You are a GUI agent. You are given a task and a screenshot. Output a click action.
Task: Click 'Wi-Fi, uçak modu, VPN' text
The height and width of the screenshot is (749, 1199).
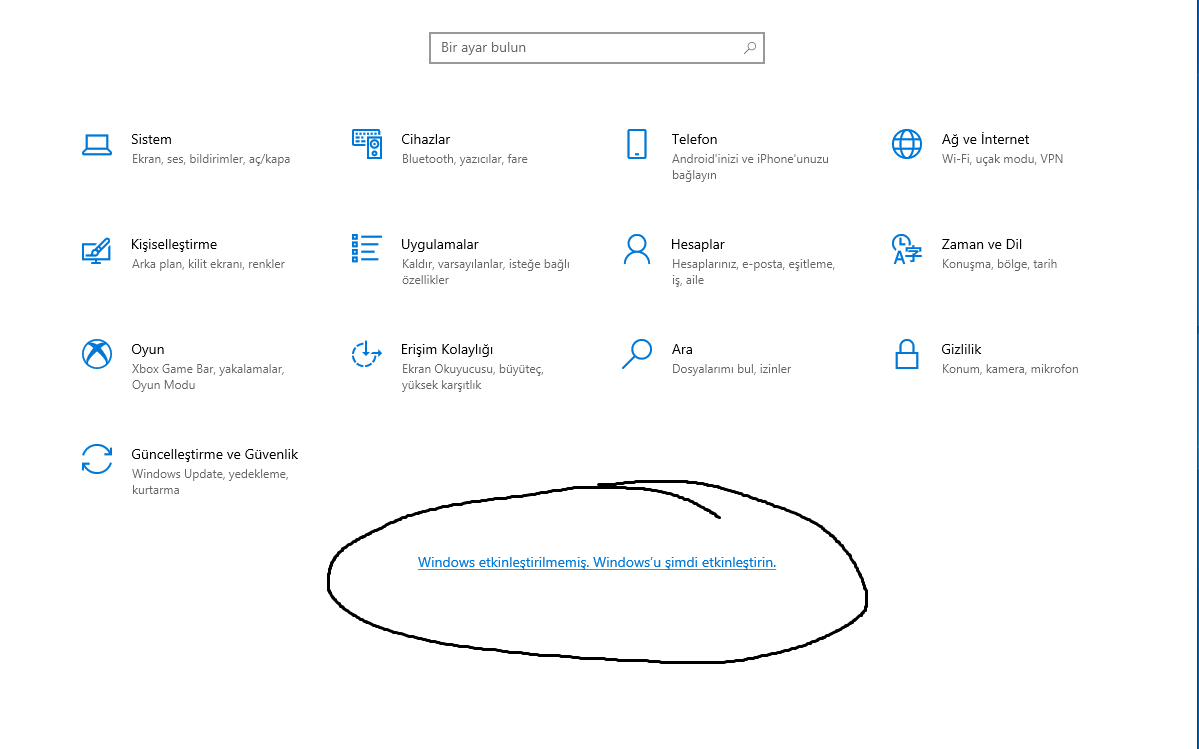(x=1002, y=159)
